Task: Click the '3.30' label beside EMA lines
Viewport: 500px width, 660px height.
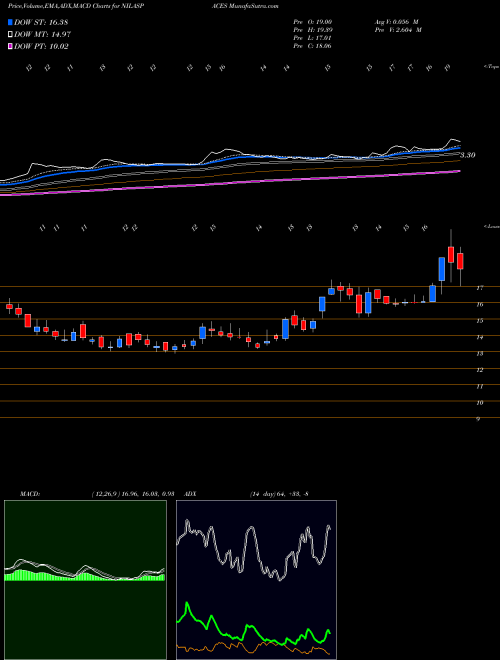Action: pyautogui.click(x=468, y=155)
